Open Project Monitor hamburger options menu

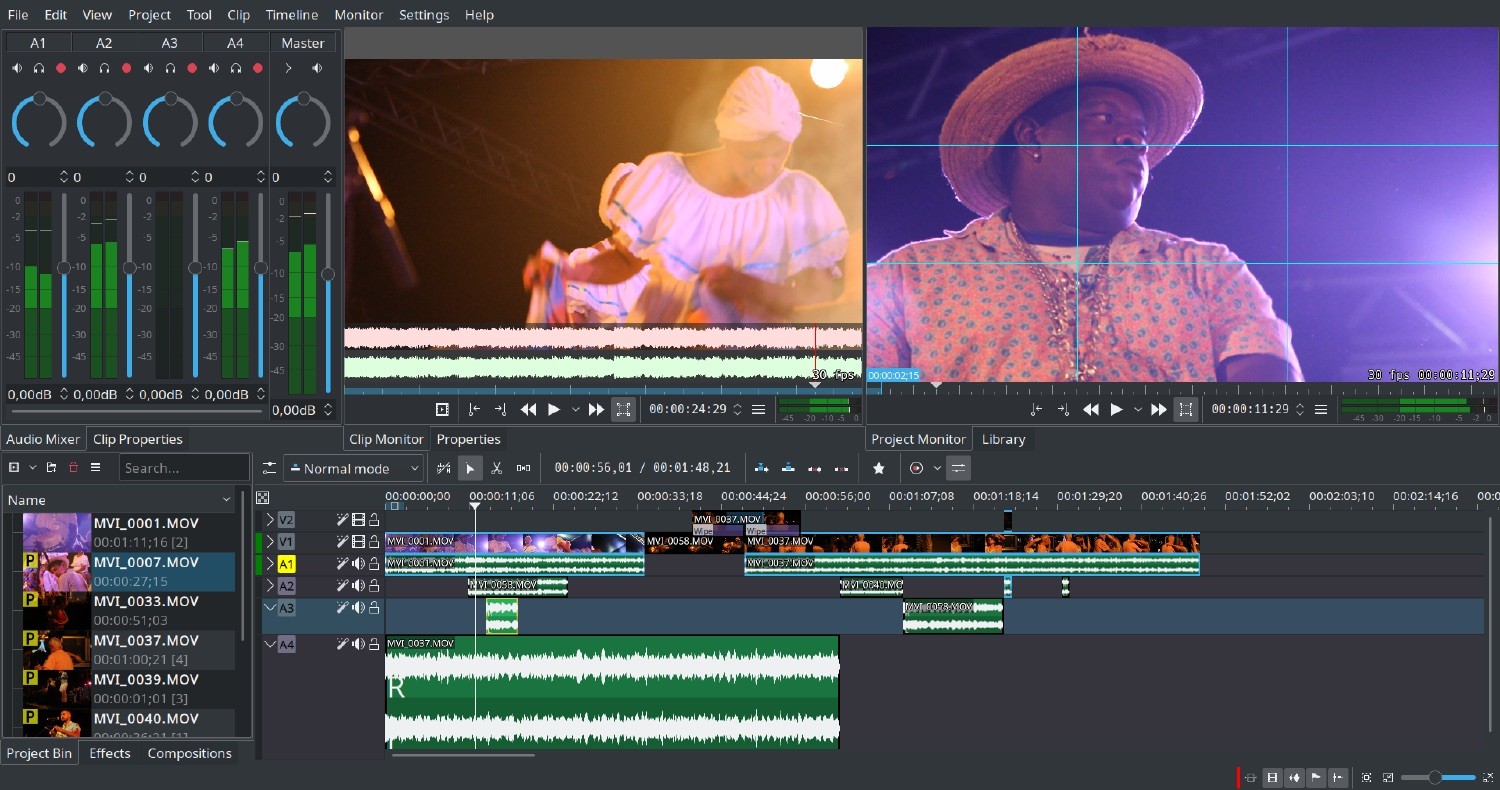coord(1321,409)
